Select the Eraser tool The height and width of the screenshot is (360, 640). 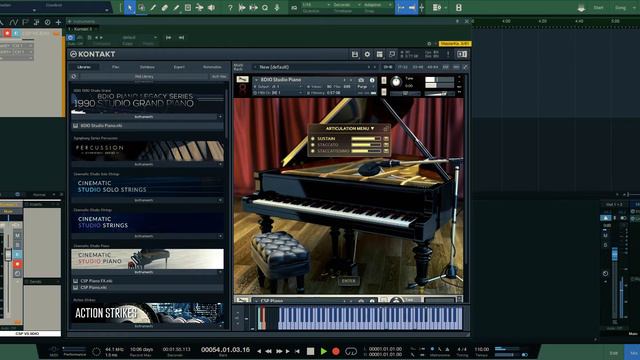pos(164,7)
